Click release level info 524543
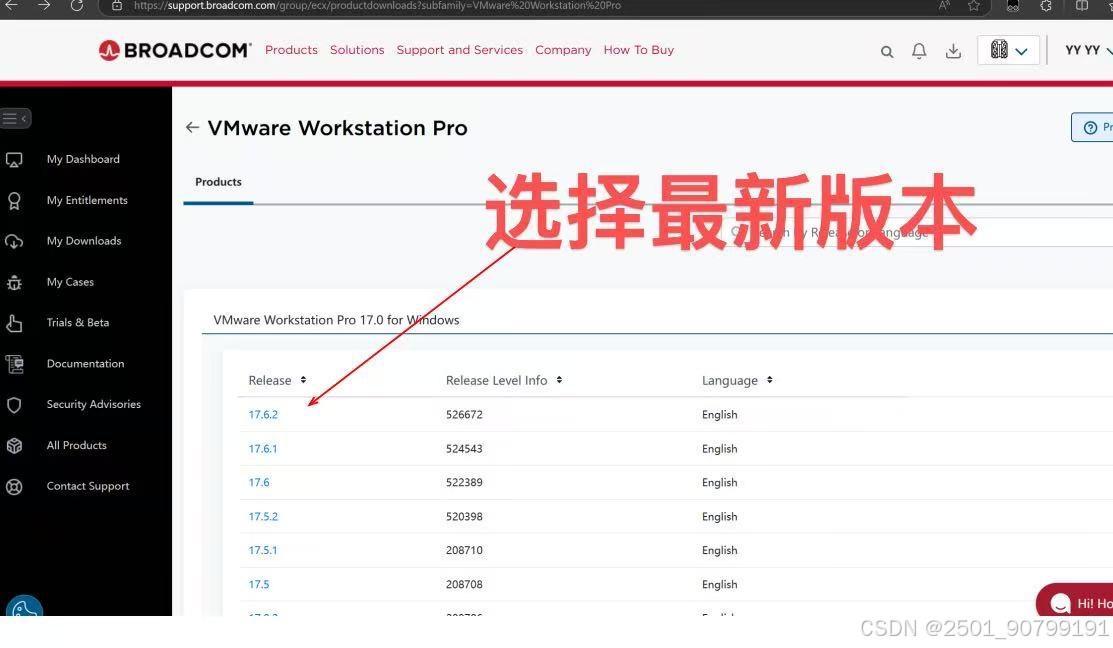 coord(464,449)
